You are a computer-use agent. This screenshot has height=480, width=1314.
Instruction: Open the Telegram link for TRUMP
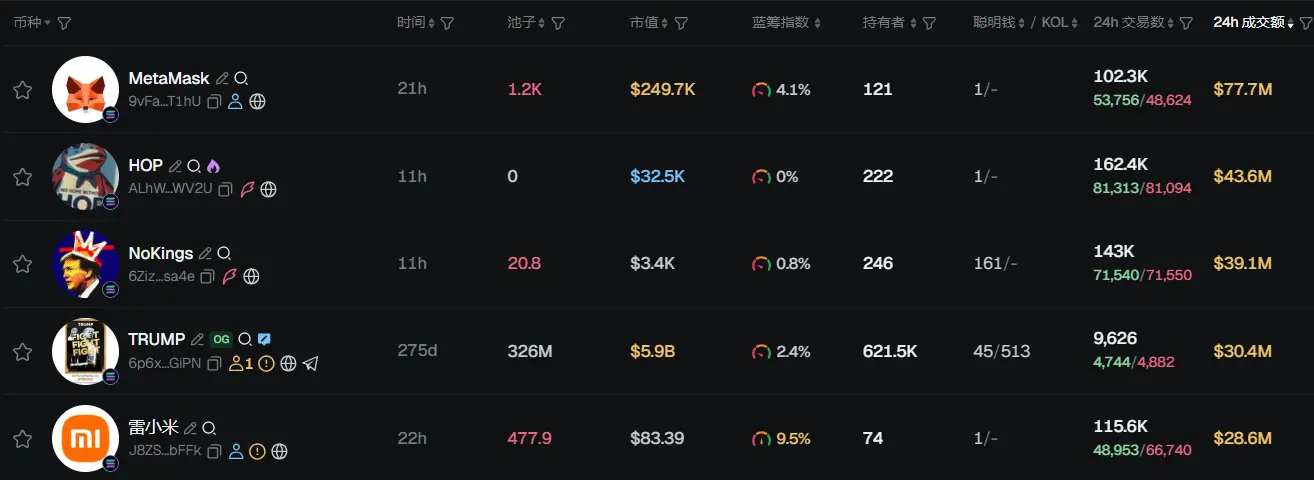pyautogui.click(x=310, y=364)
